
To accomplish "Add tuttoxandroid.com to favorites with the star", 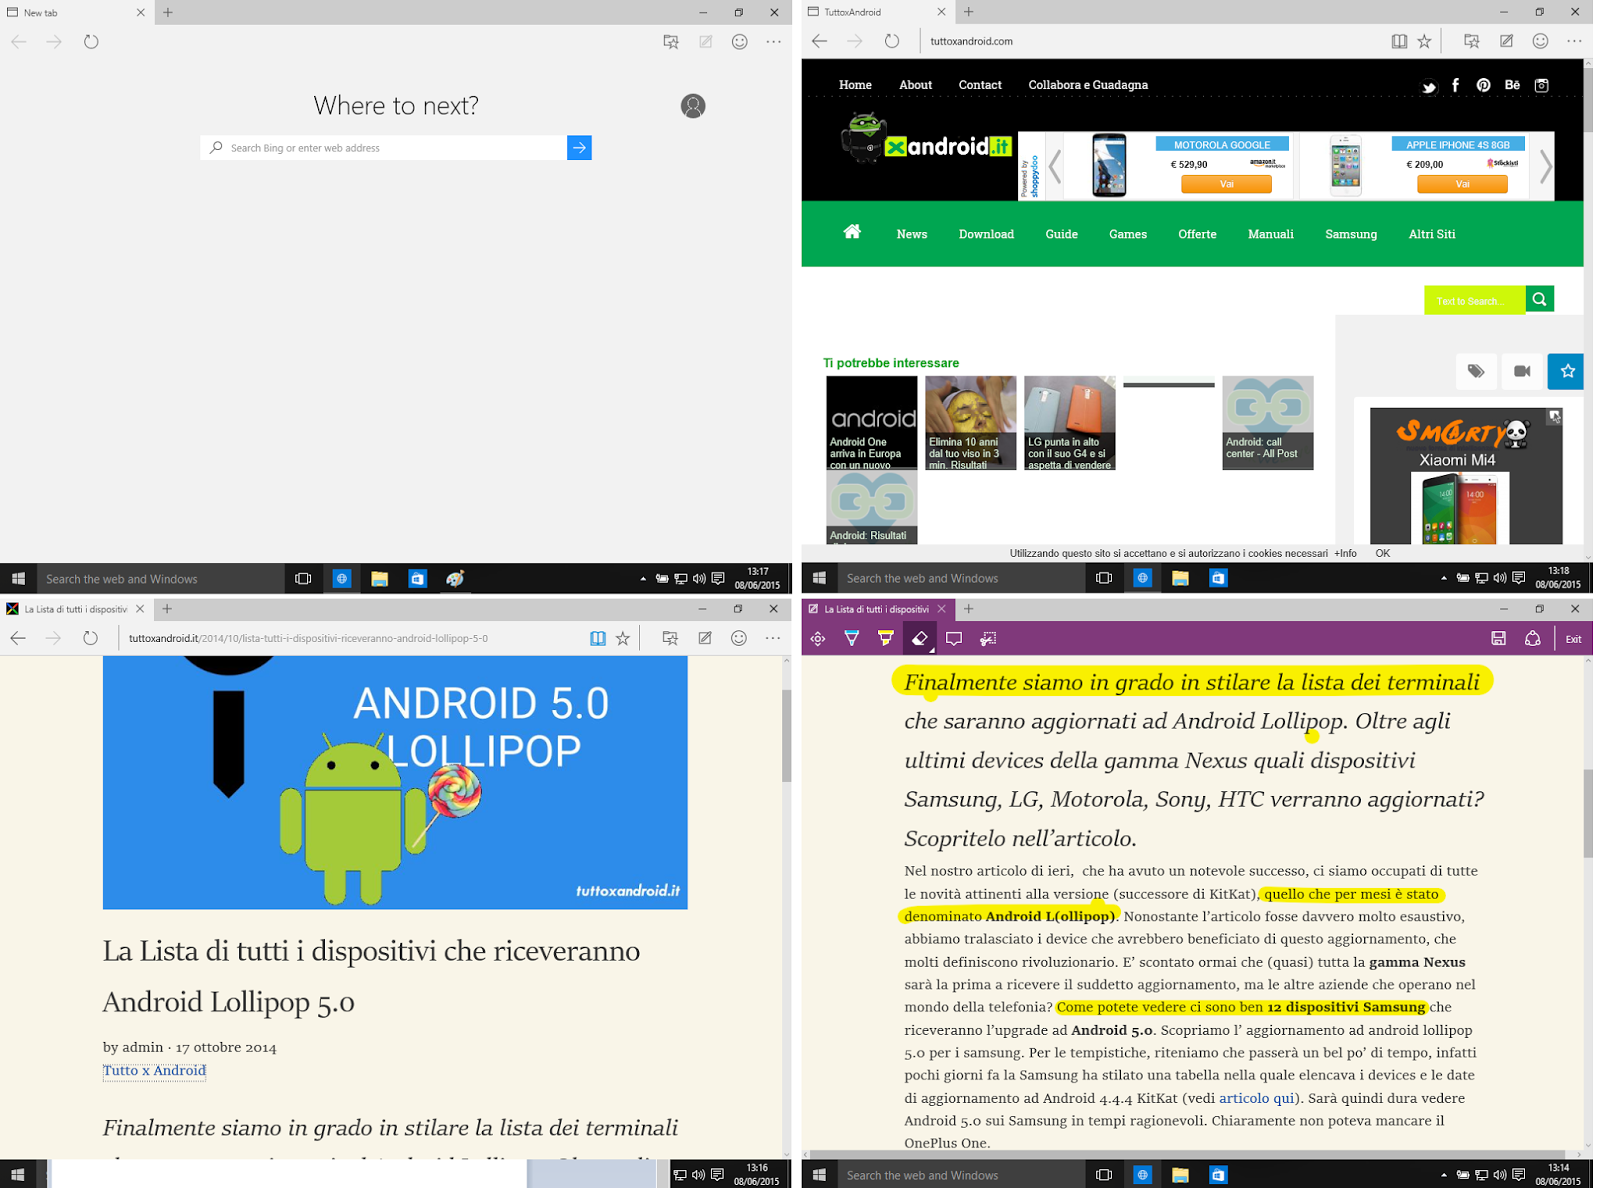I will tap(1425, 41).
